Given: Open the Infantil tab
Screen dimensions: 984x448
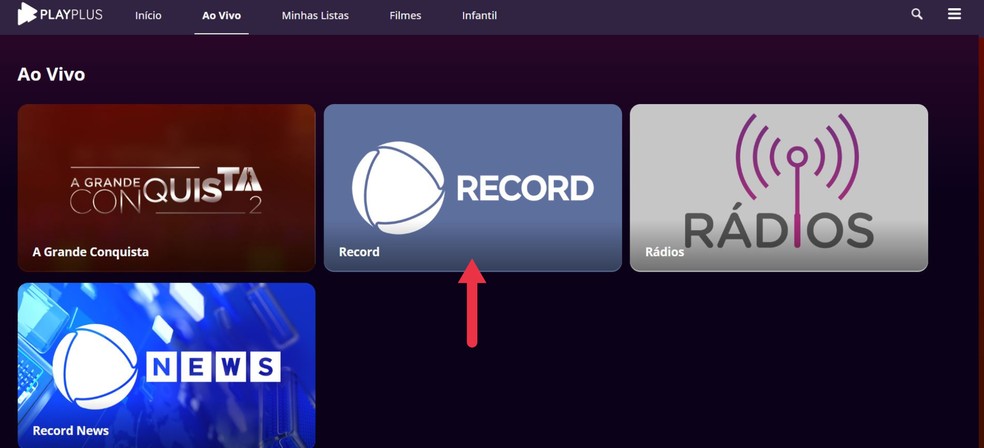Looking at the screenshot, I should (479, 16).
